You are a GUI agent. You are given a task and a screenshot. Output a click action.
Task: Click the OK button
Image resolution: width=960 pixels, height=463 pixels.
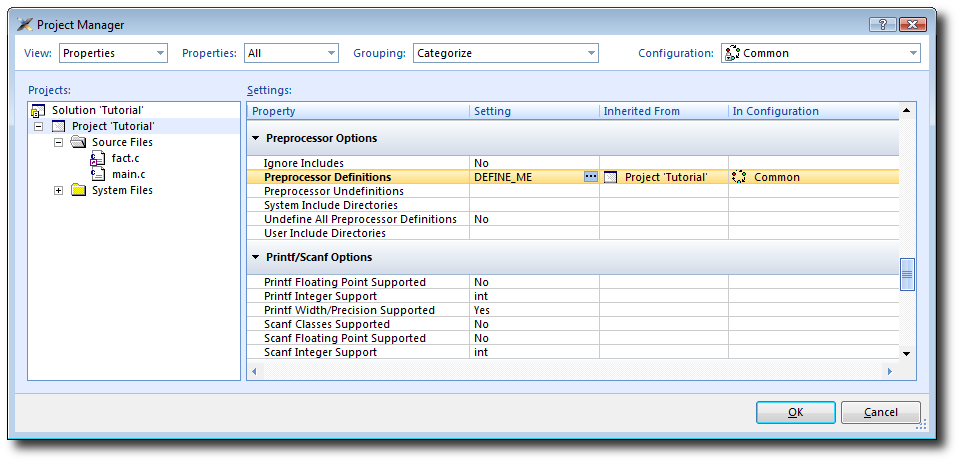[795, 412]
